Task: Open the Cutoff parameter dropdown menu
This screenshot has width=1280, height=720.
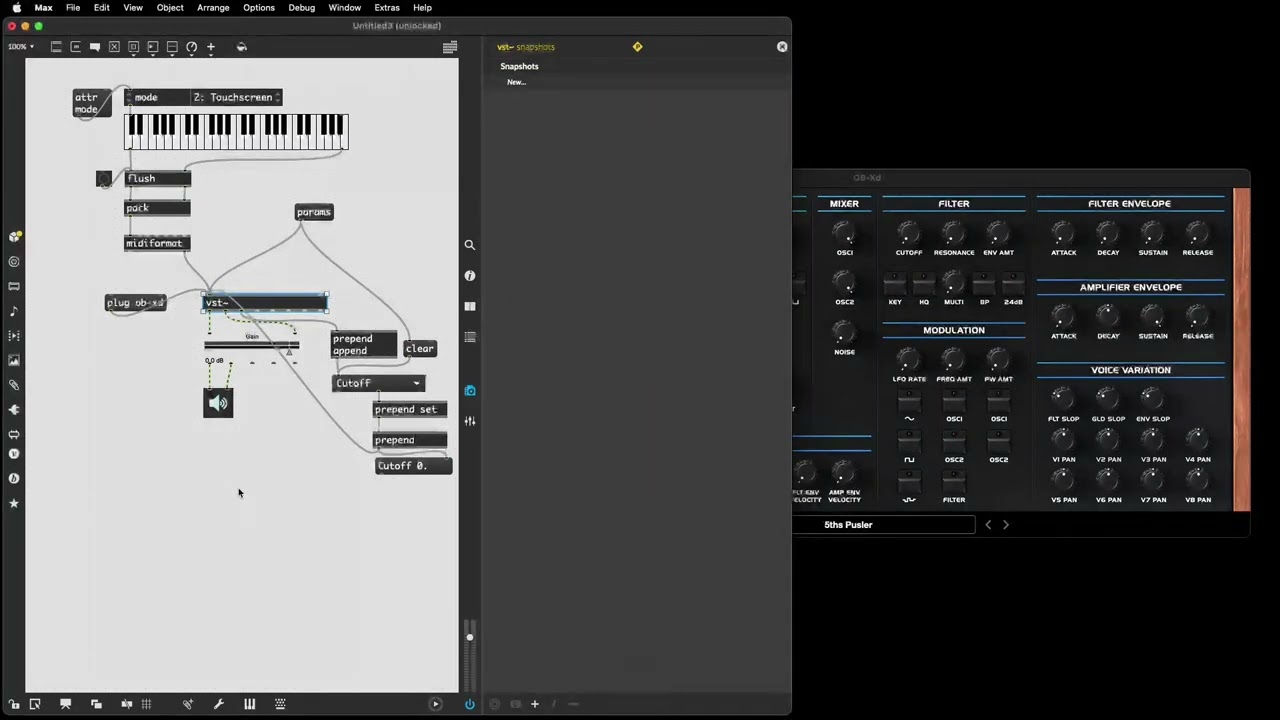Action: point(378,383)
